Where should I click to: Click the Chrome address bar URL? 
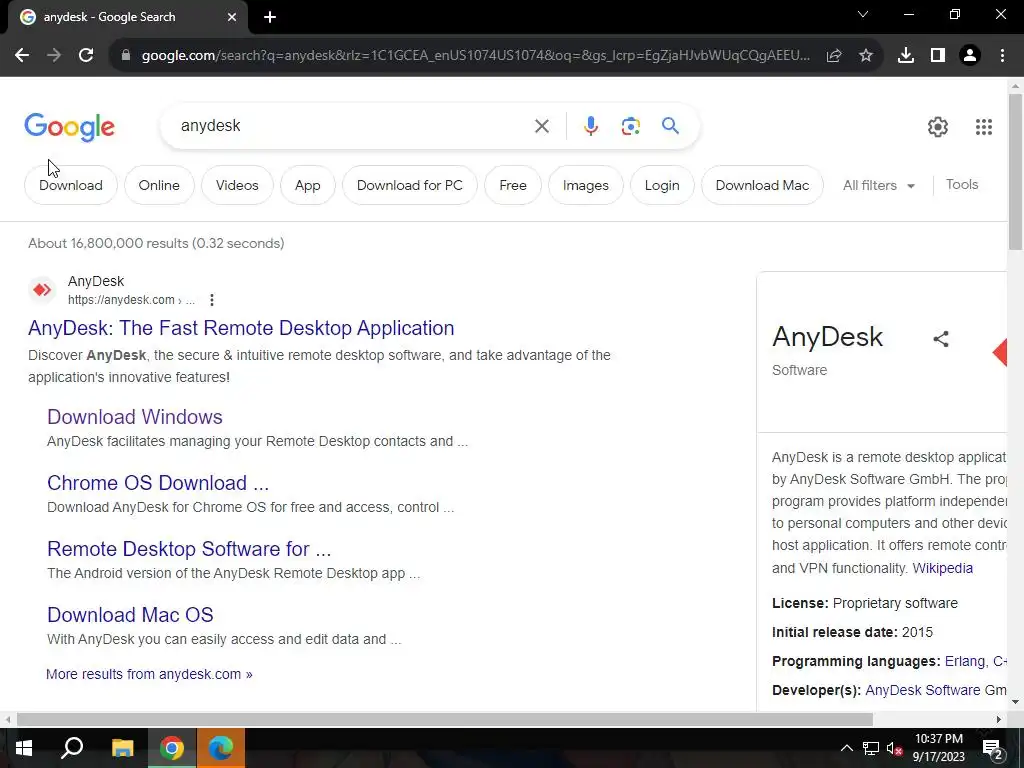click(475, 56)
